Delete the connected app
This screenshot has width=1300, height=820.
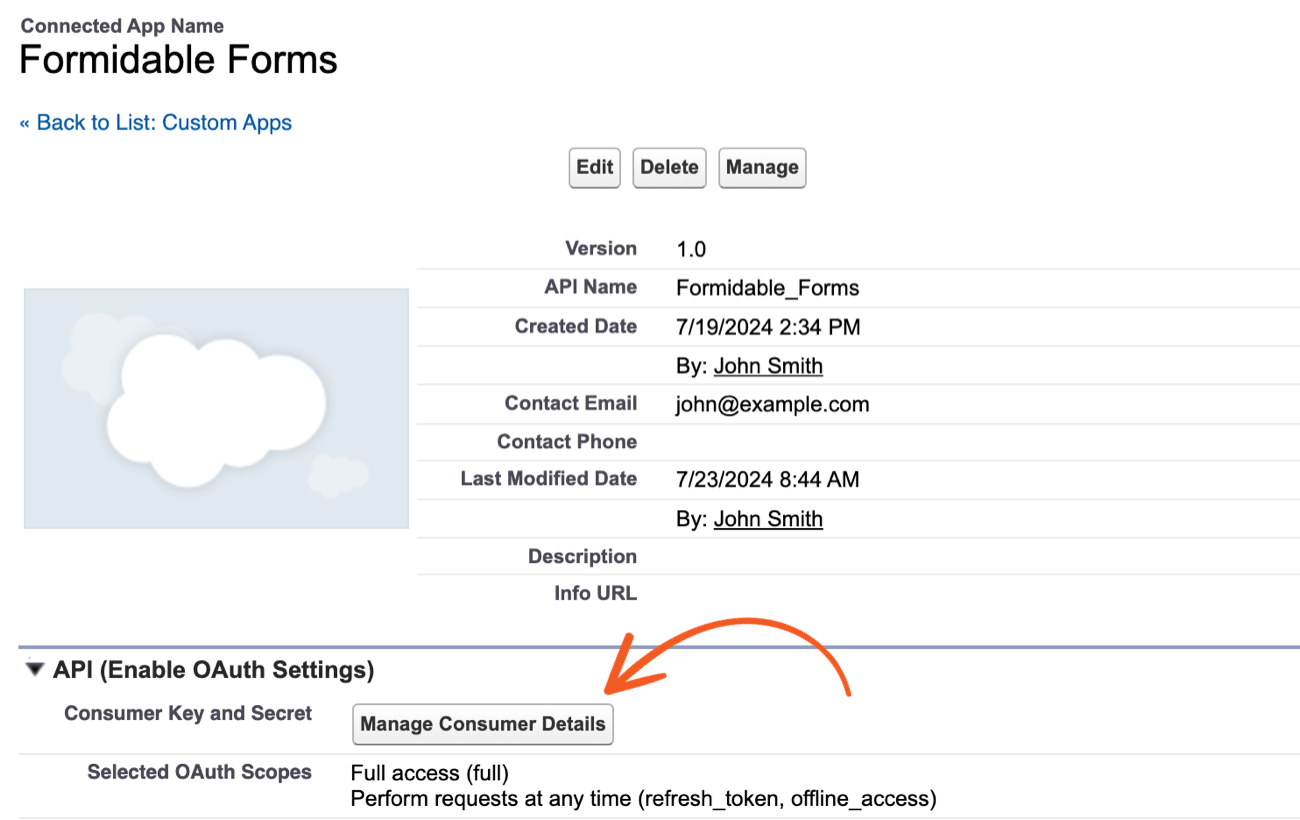(669, 167)
